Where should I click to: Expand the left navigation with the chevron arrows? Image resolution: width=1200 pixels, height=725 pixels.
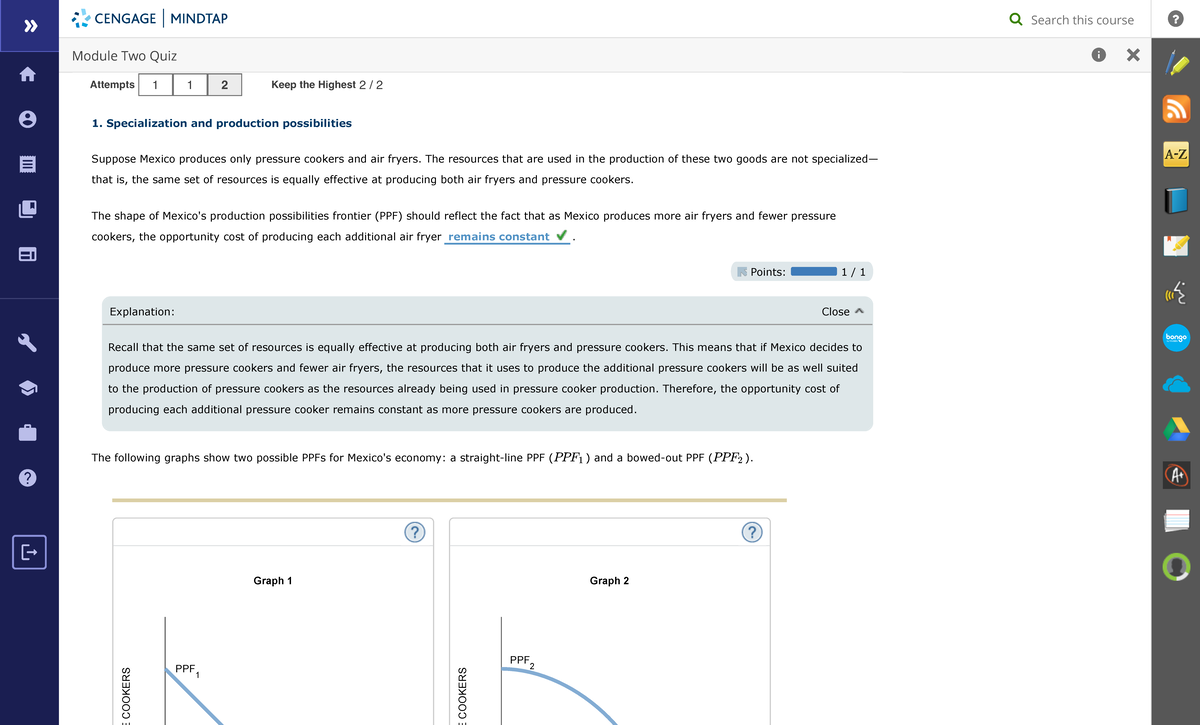pyautogui.click(x=29, y=24)
